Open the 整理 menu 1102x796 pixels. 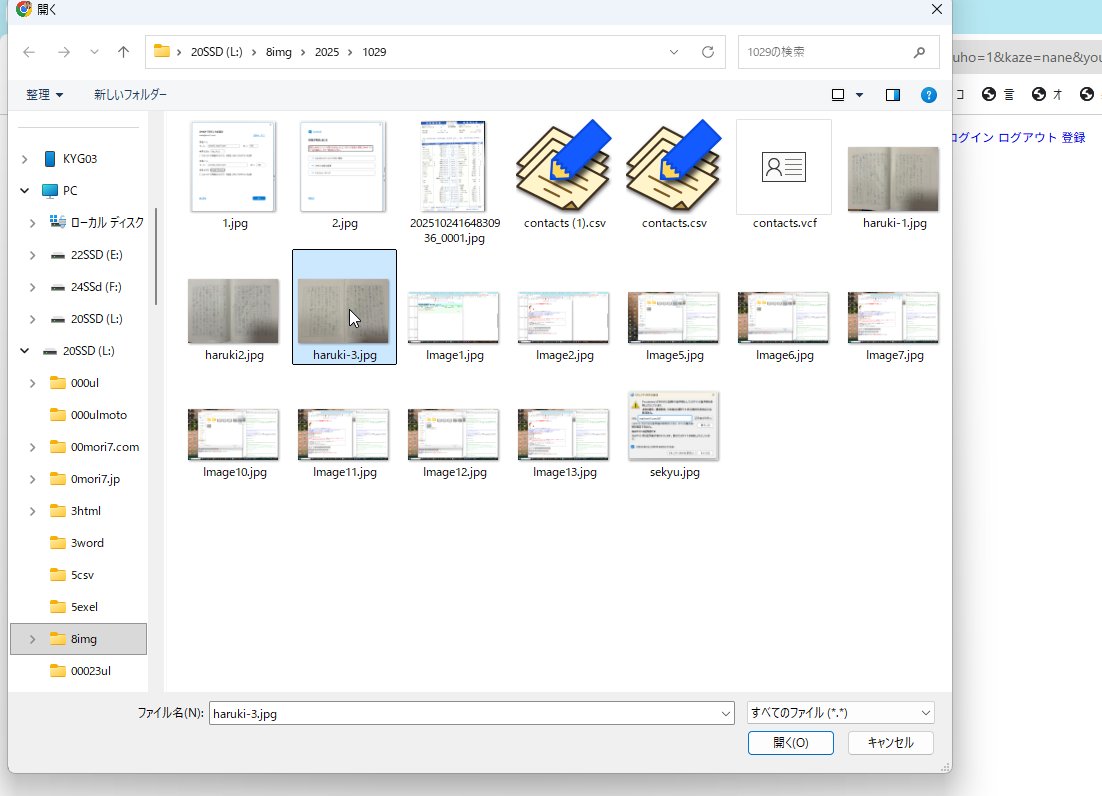tap(44, 95)
